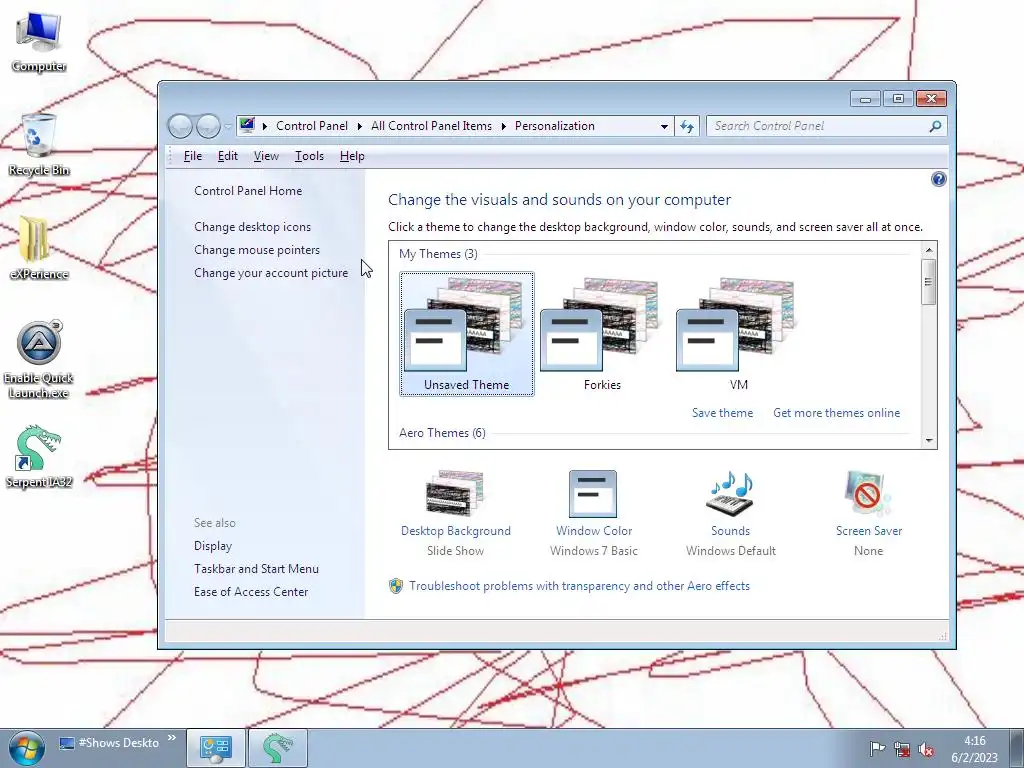Click Change mouse pointers link
The height and width of the screenshot is (768, 1024).
tap(257, 249)
